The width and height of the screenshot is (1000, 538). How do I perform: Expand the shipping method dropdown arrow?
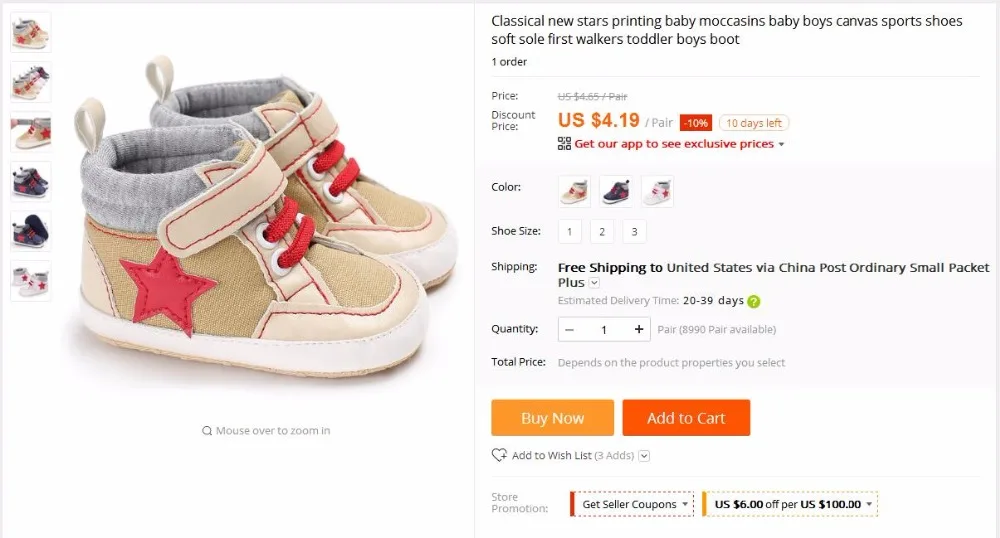[x=594, y=282]
